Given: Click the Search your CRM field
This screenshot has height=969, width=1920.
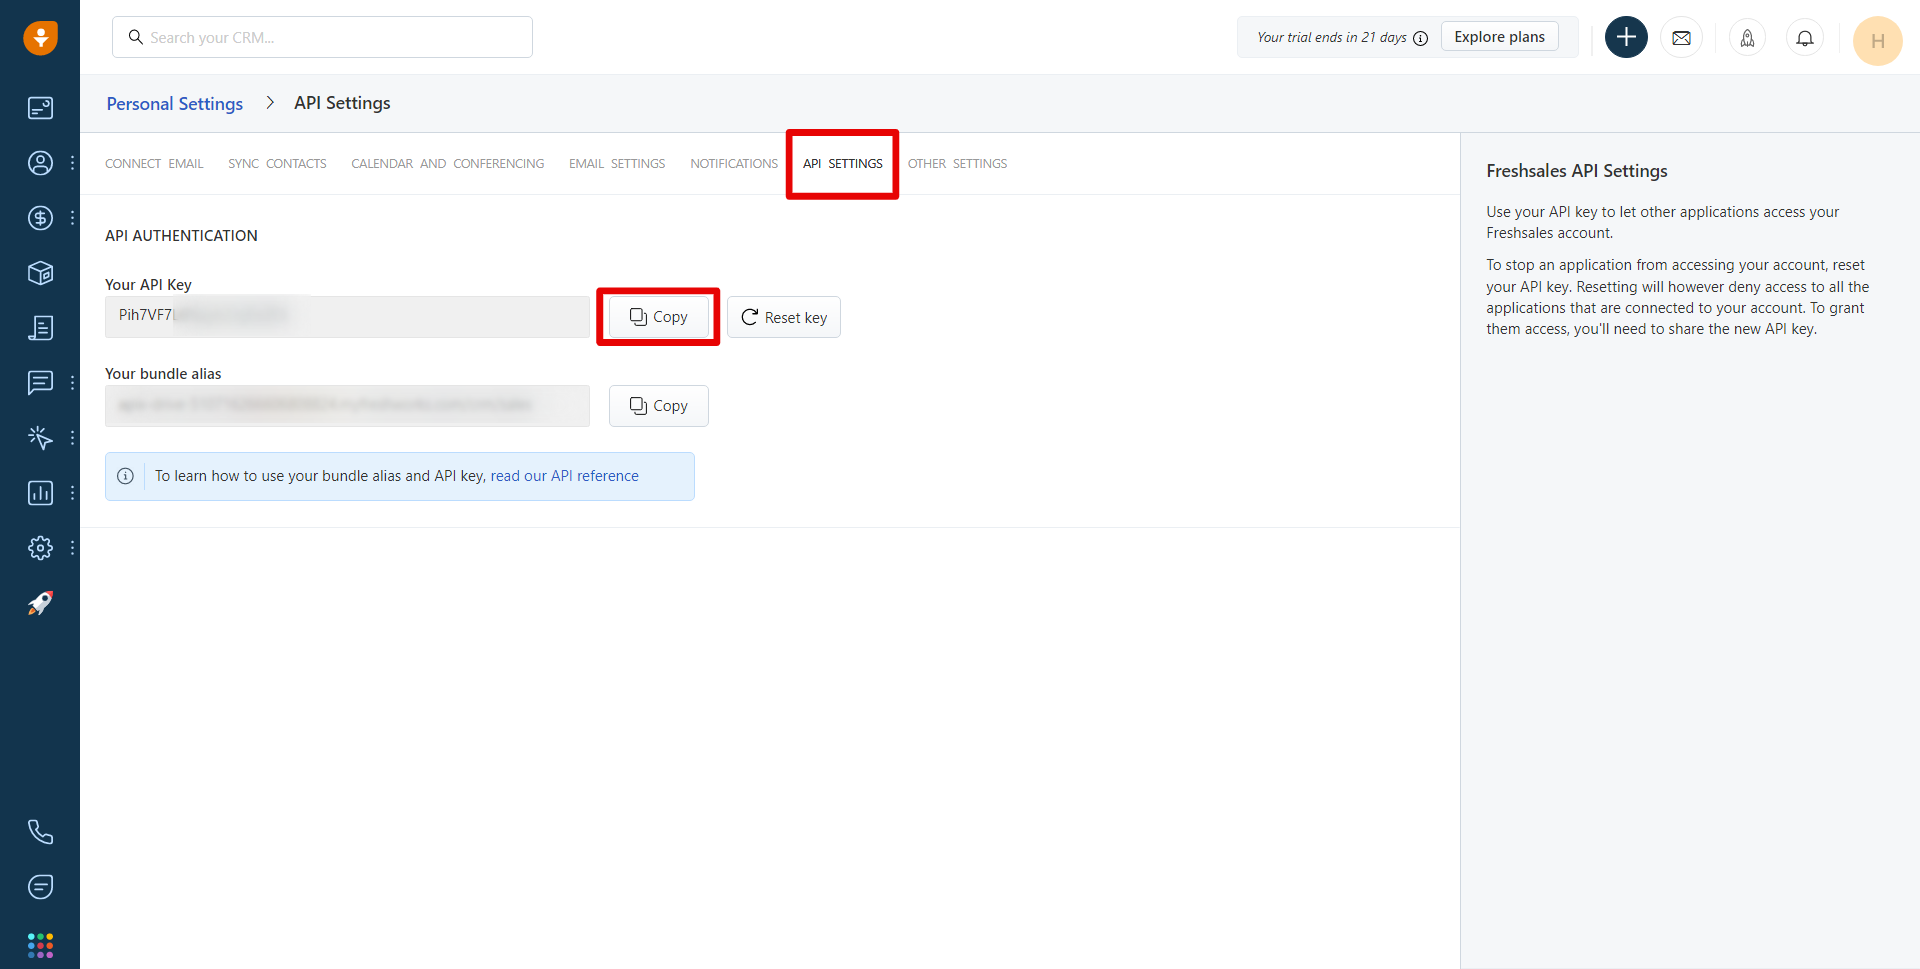Looking at the screenshot, I should [x=322, y=37].
